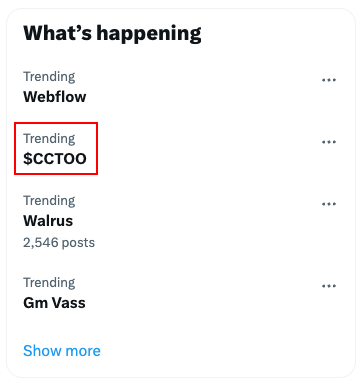Open more options for Gm Vass trend

pos(329,286)
